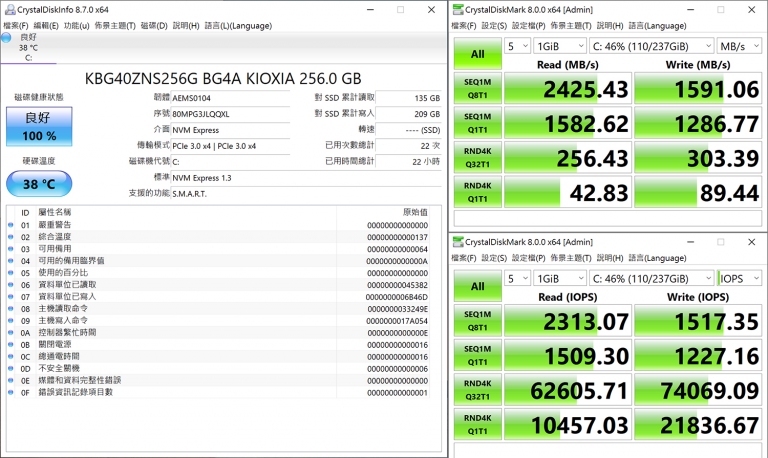
Task: Click the status dot for attribute 0F
Action: (x=11, y=392)
